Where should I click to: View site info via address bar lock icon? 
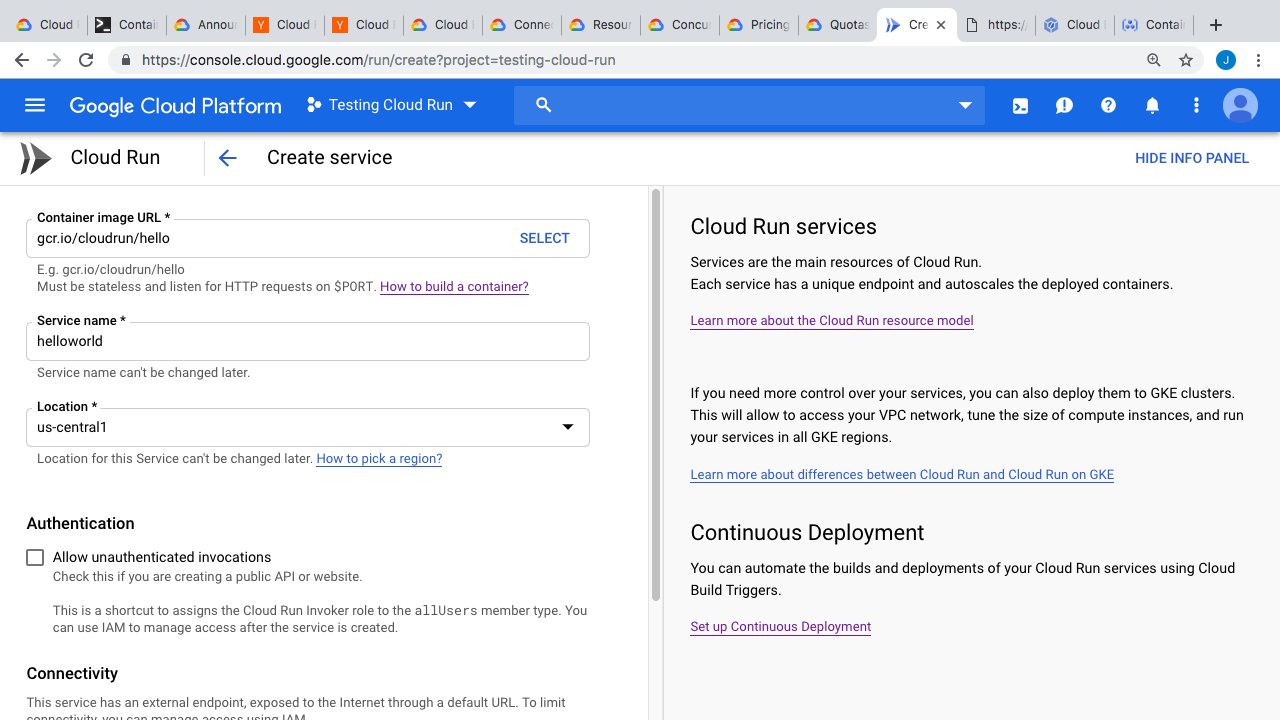126,60
